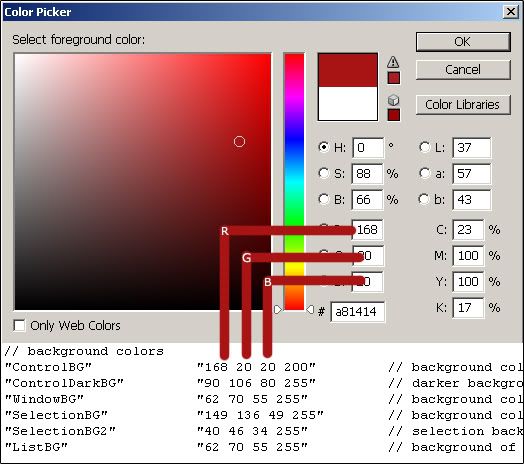
Task: Click the "WindowBG" text line
Action: (x=44, y=399)
